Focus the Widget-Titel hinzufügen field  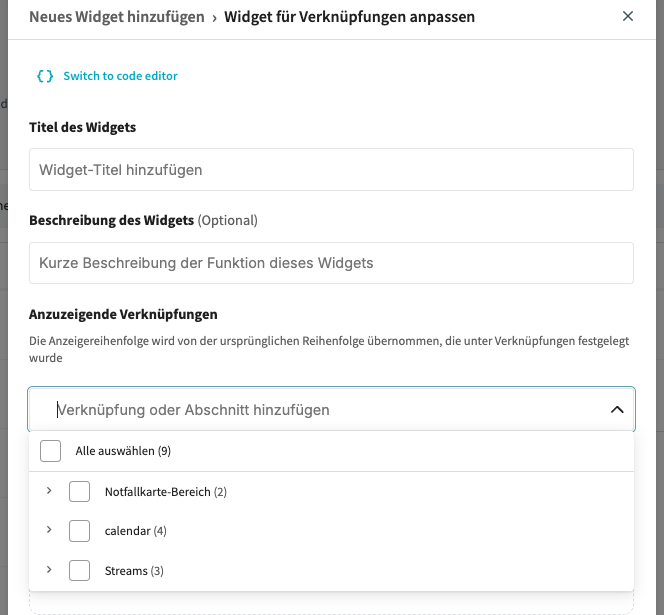[331, 170]
